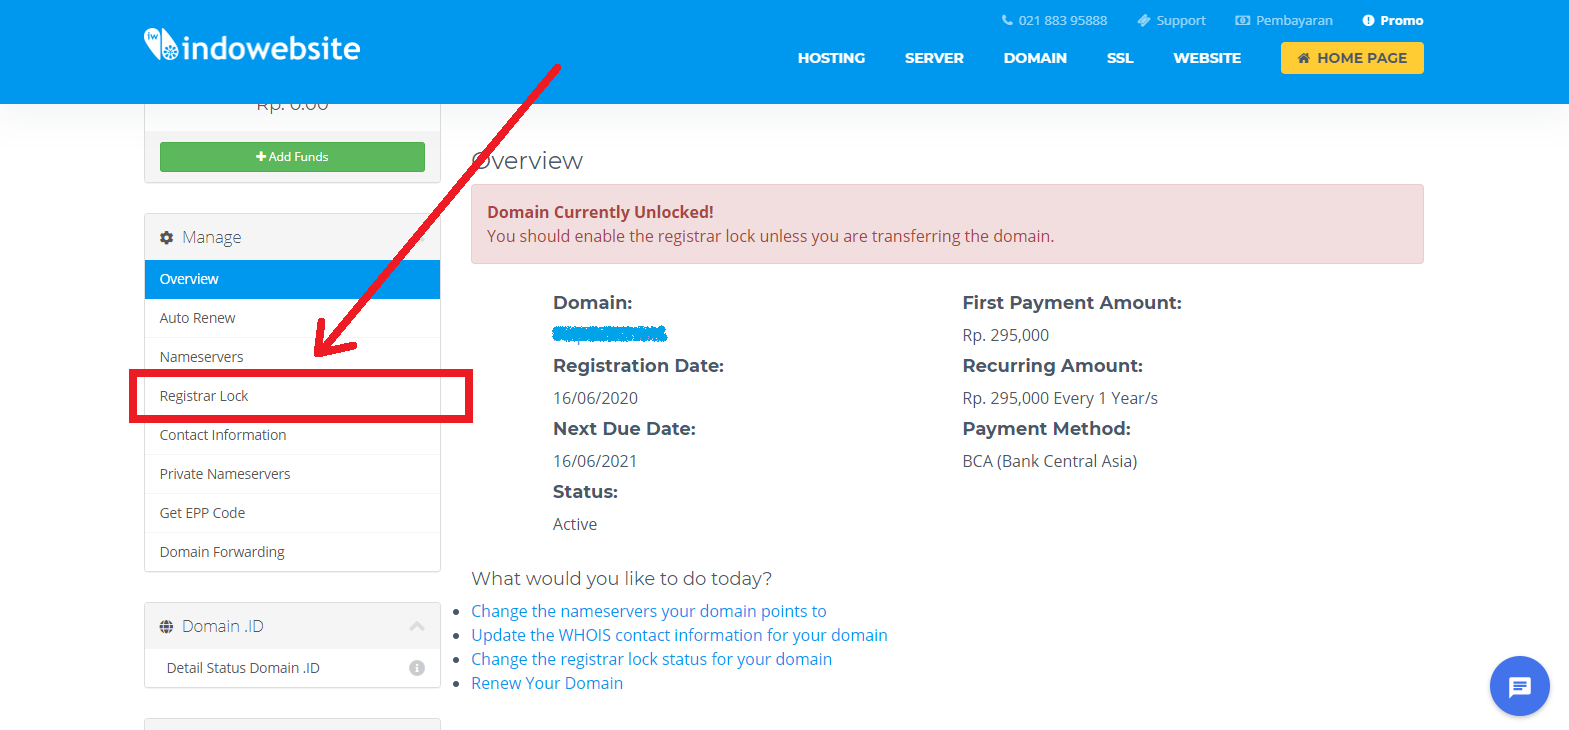Click the globe icon next to Domain .ID
The image size is (1569, 730).
coord(167,627)
